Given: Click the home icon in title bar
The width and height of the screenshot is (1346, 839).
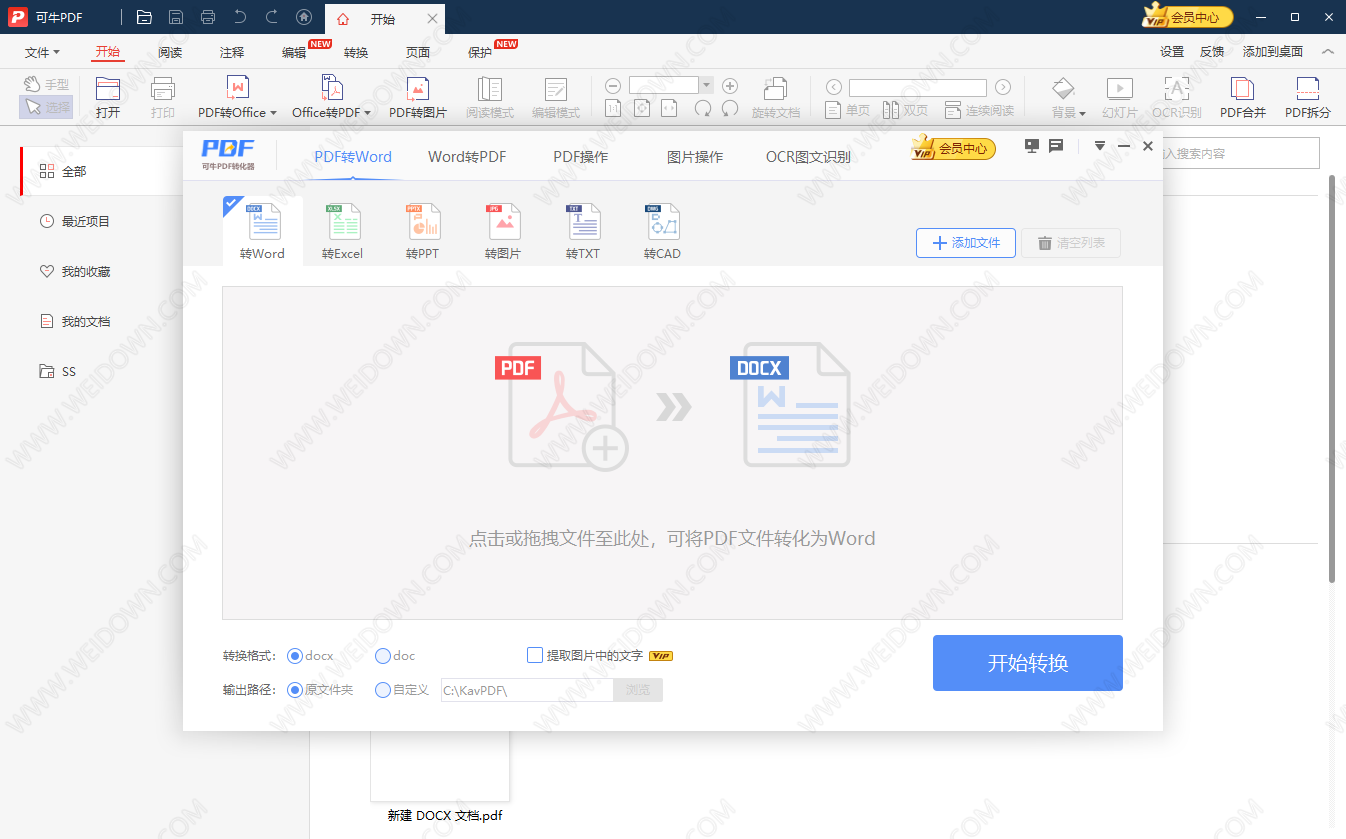Looking at the screenshot, I should tap(304, 17).
